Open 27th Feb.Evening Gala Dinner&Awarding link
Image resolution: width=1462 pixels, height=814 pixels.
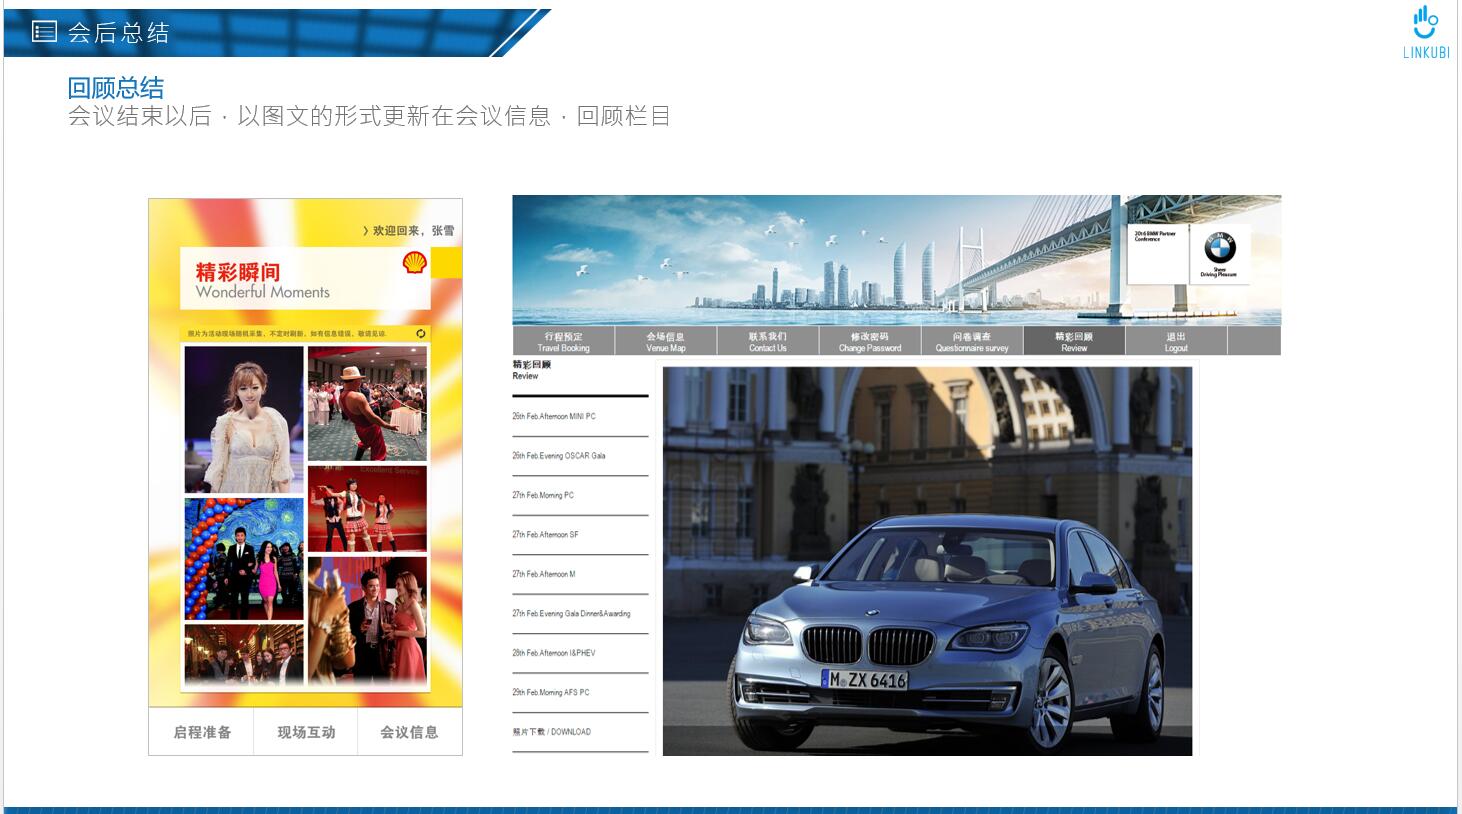(x=571, y=613)
